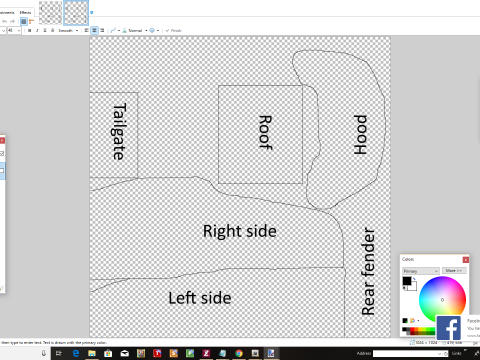Open the image list dropdown arrow

[x=92, y=13]
